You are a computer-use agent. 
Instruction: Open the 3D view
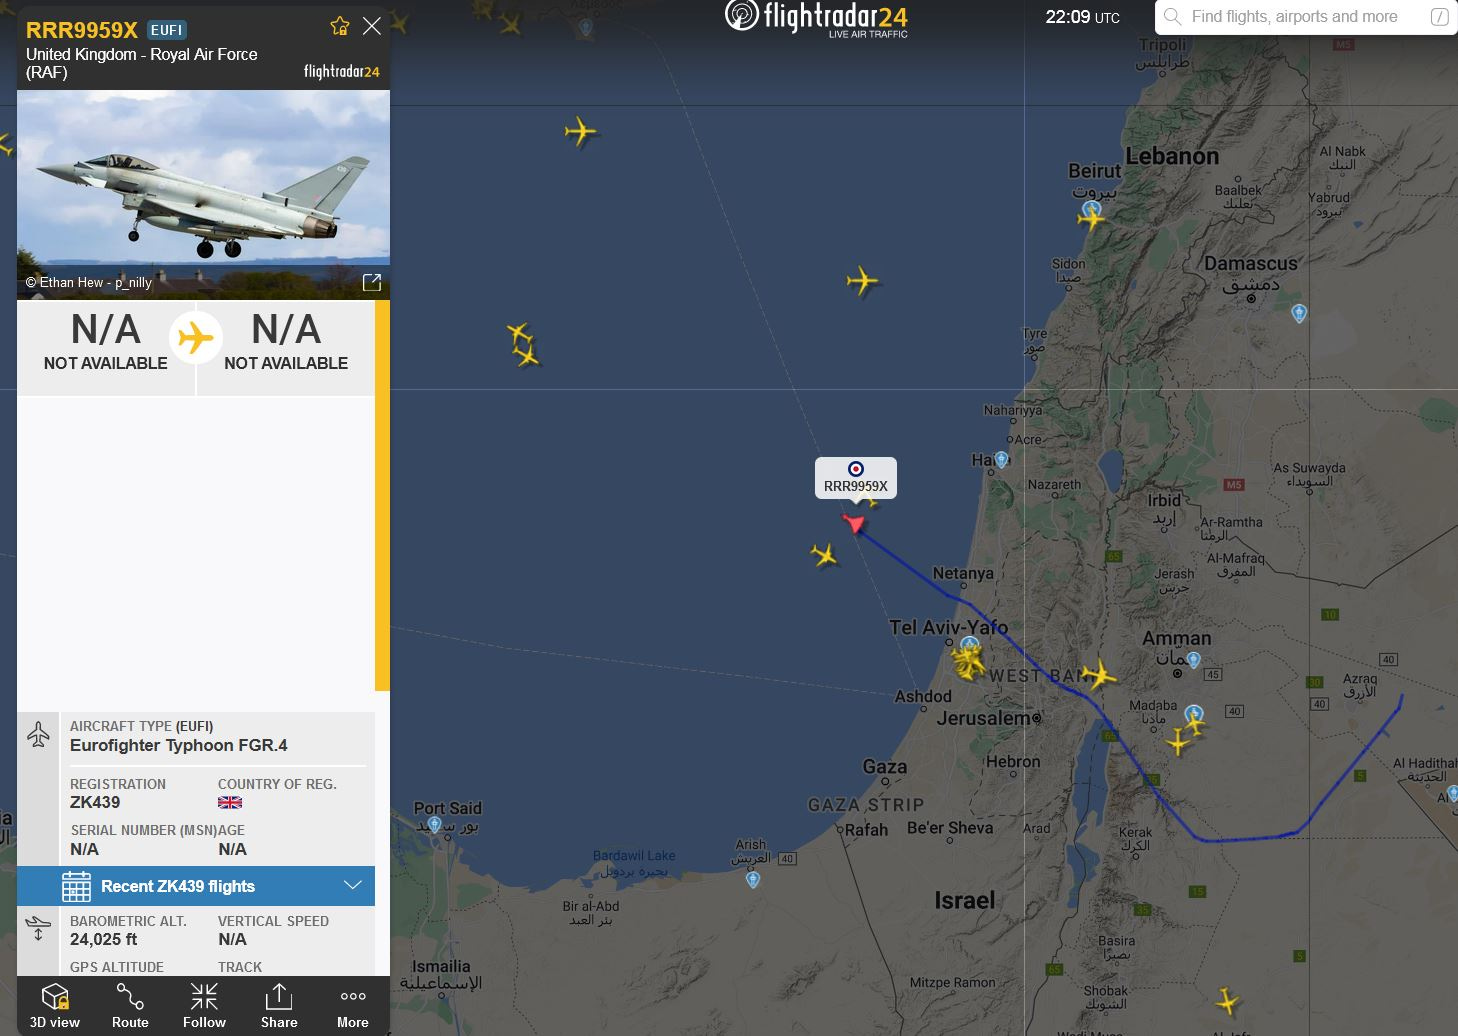[55, 1006]
